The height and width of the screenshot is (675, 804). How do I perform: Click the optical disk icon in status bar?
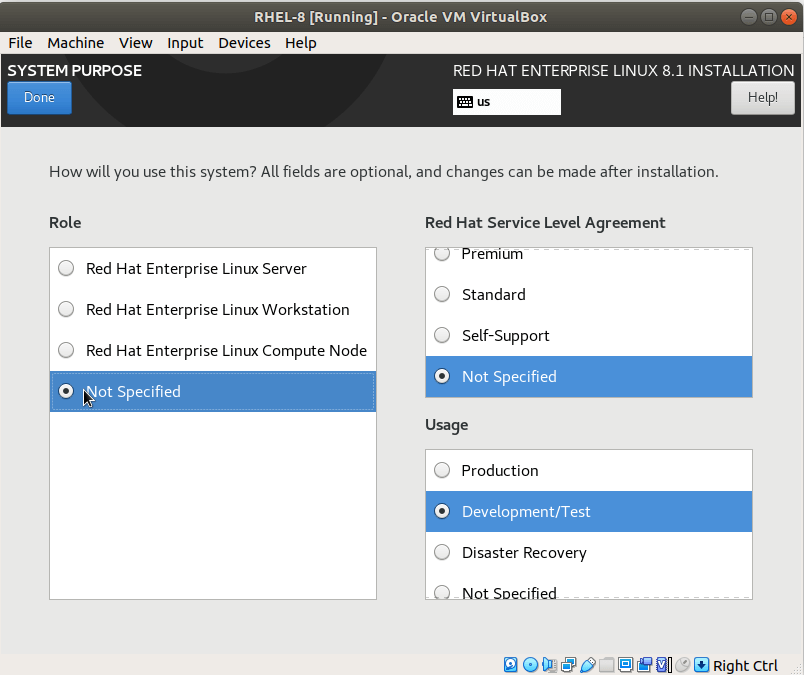click(x=530, y=665)
